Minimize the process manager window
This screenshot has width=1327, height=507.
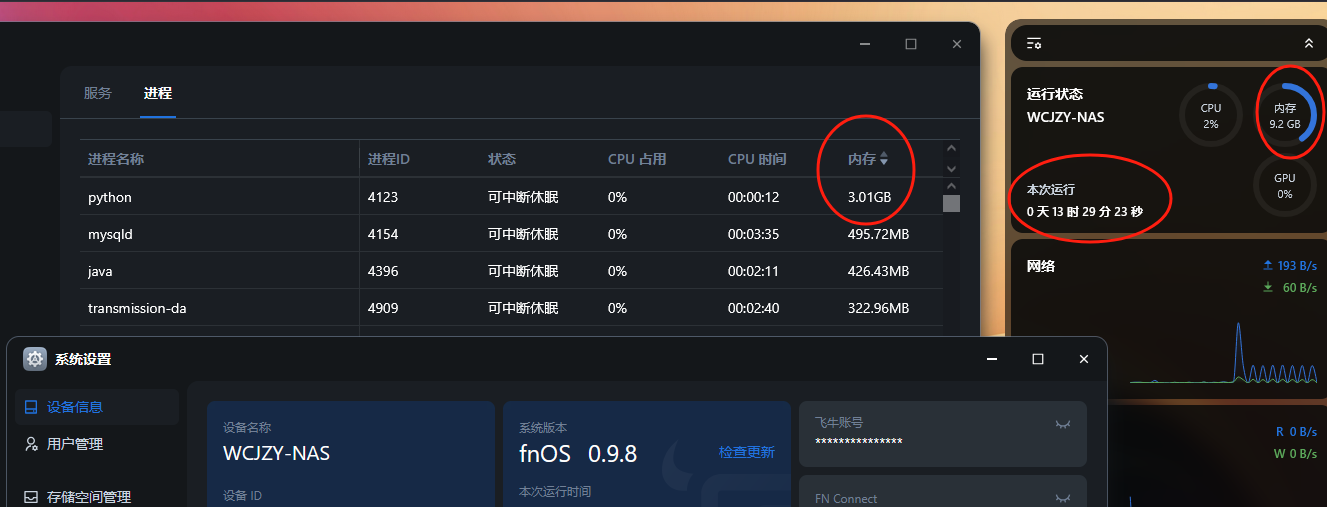coord(865,44)
